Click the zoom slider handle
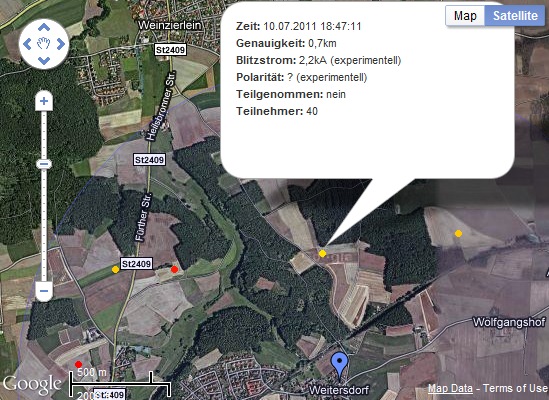Screen dimensions: 549x400 tap(44, 164)
